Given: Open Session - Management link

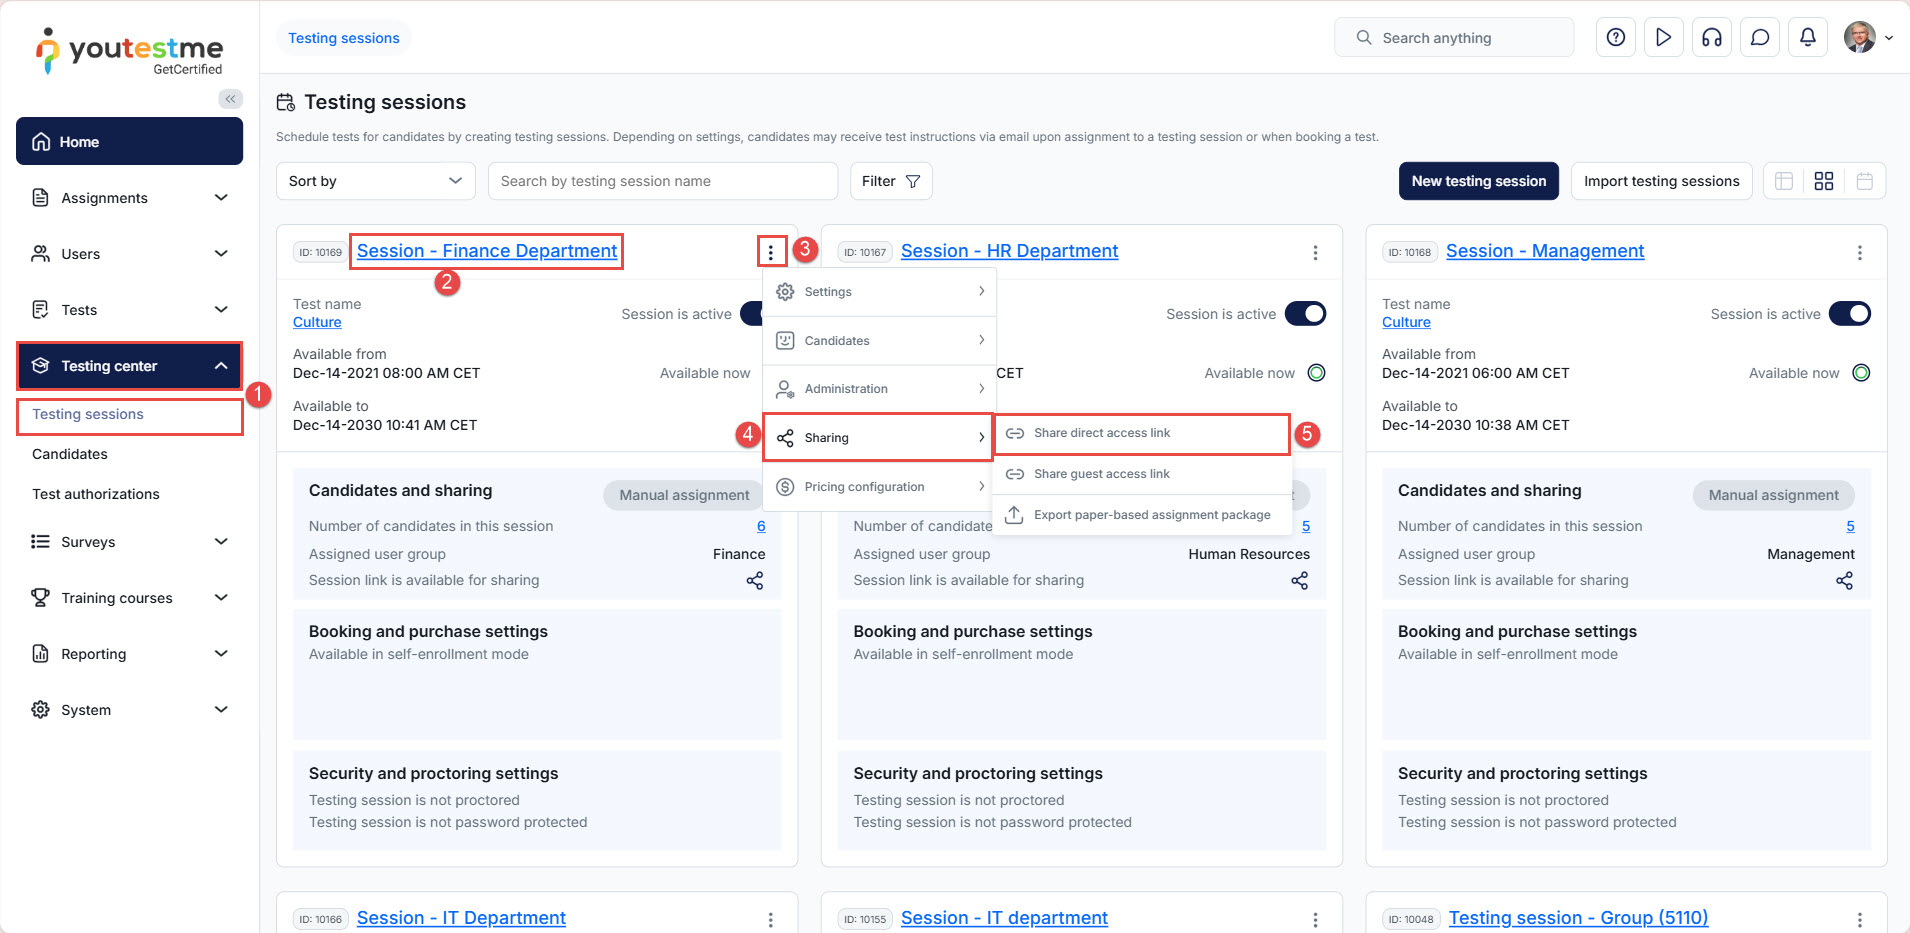Looking at the screenshot, I should click(x=1544, y=251).
